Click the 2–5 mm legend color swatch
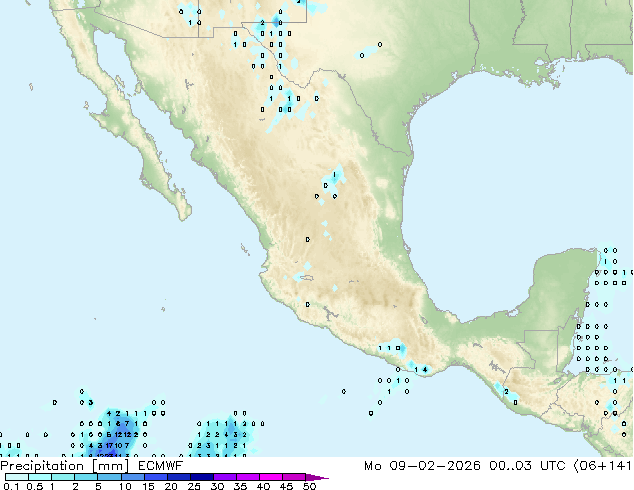The image size is (634, 490). (86, 477)
